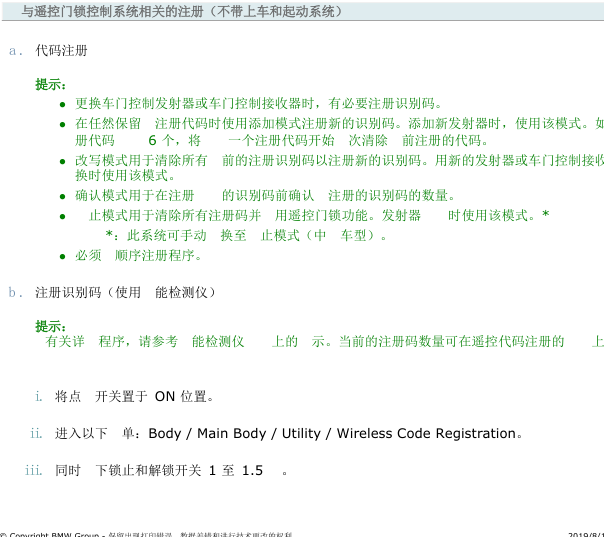Click the second green '提示:' label
The image size is (604, 537).
tap(50, 326)
